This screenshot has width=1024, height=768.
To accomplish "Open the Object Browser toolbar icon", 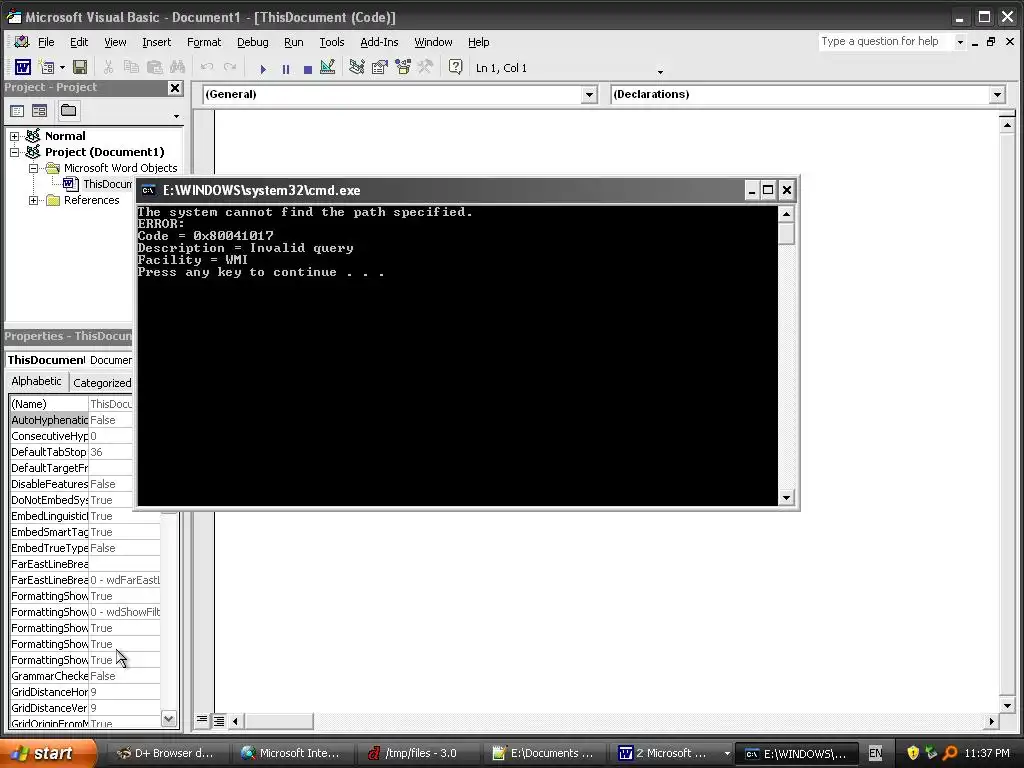I will click(x=403, y=67).
